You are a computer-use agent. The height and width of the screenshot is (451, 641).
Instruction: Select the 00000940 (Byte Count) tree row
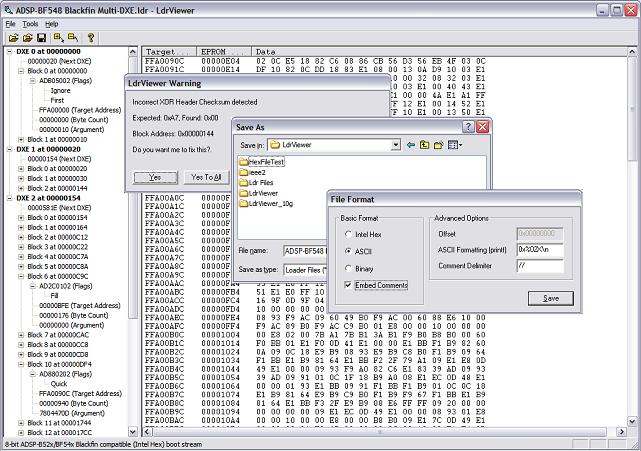[x=74, y=404]
